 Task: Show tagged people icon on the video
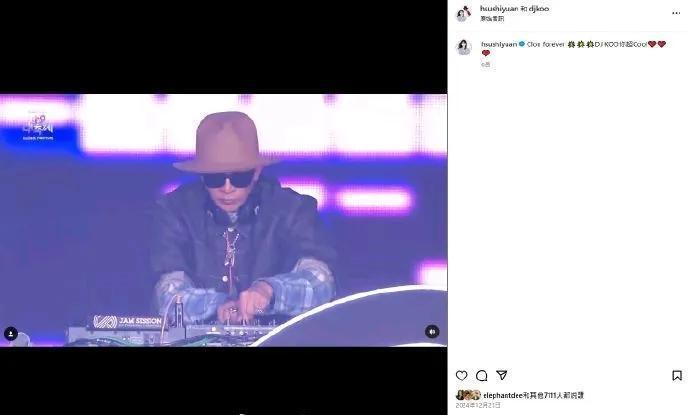point(11,334)
